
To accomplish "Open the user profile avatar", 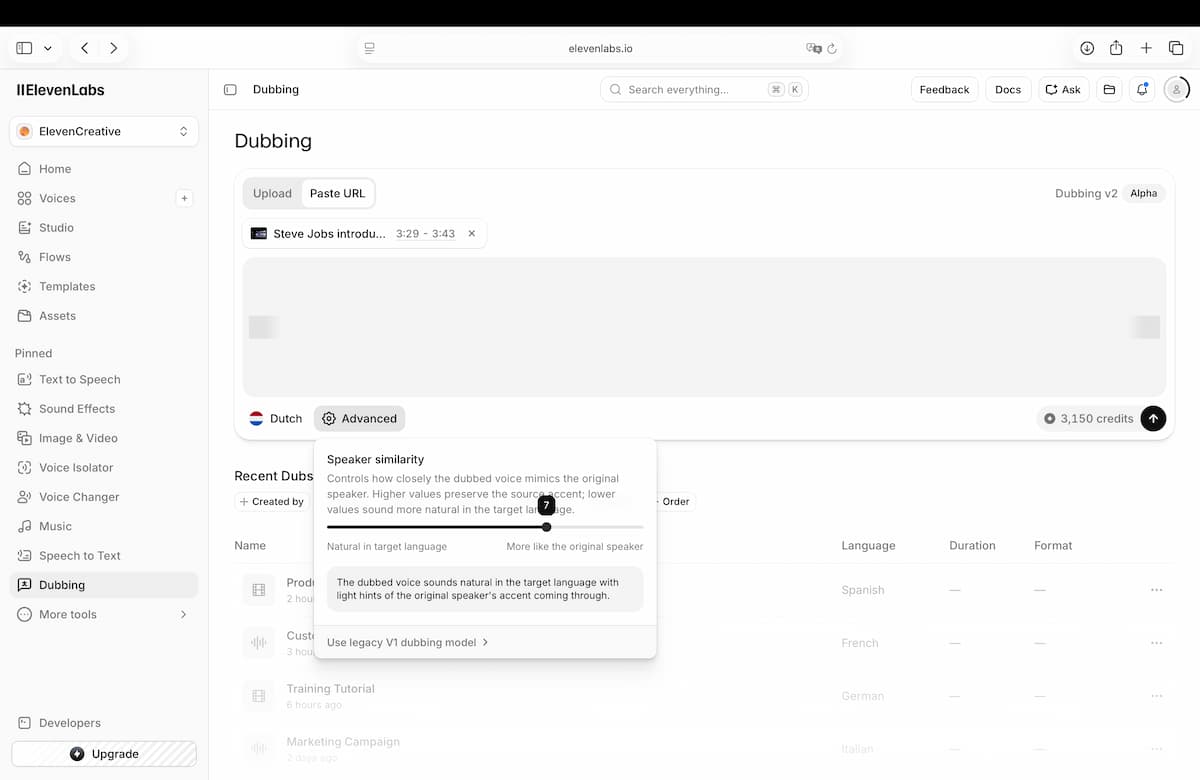I will pyautogui.click(x=1176, y=89).
